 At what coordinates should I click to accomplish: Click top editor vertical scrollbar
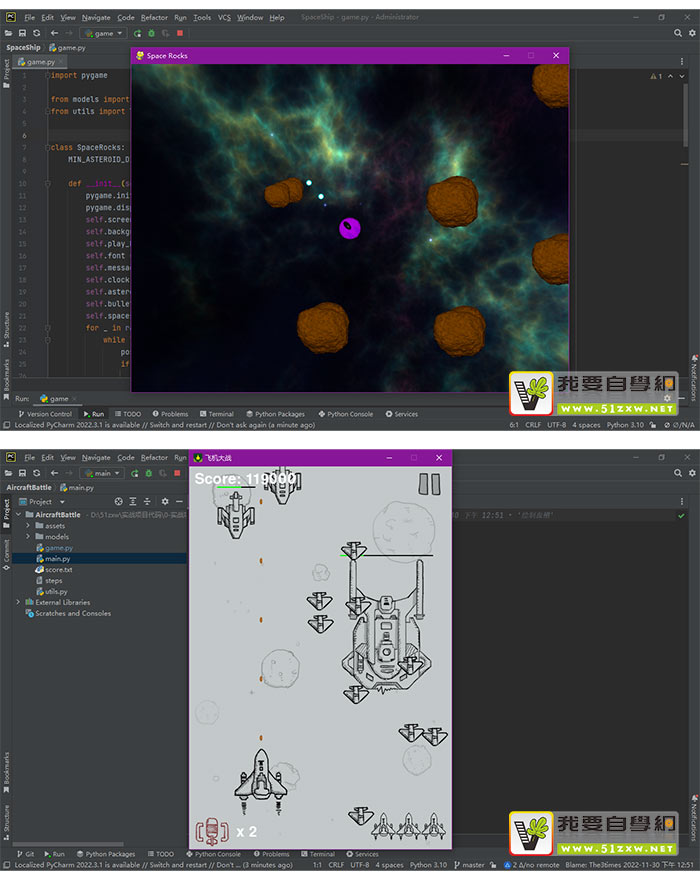tap(685, 115)
